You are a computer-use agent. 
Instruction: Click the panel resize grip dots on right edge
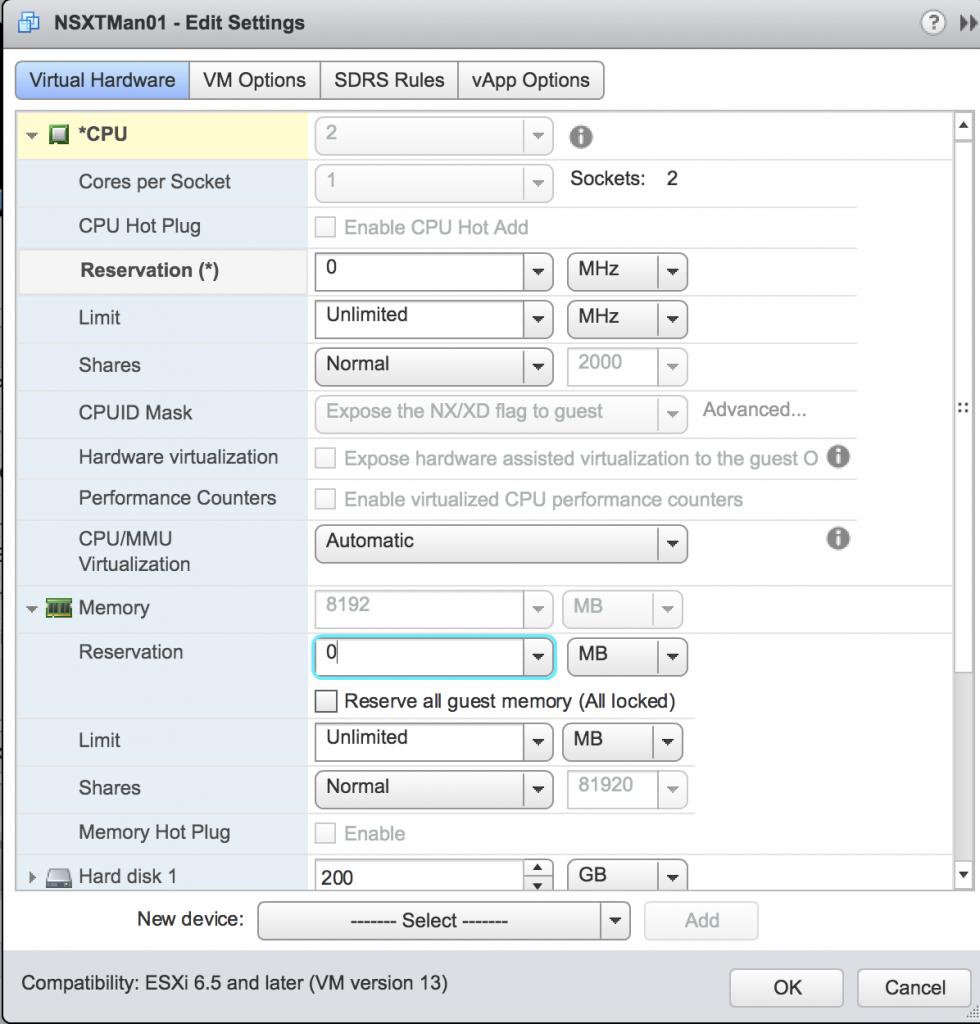963,408
